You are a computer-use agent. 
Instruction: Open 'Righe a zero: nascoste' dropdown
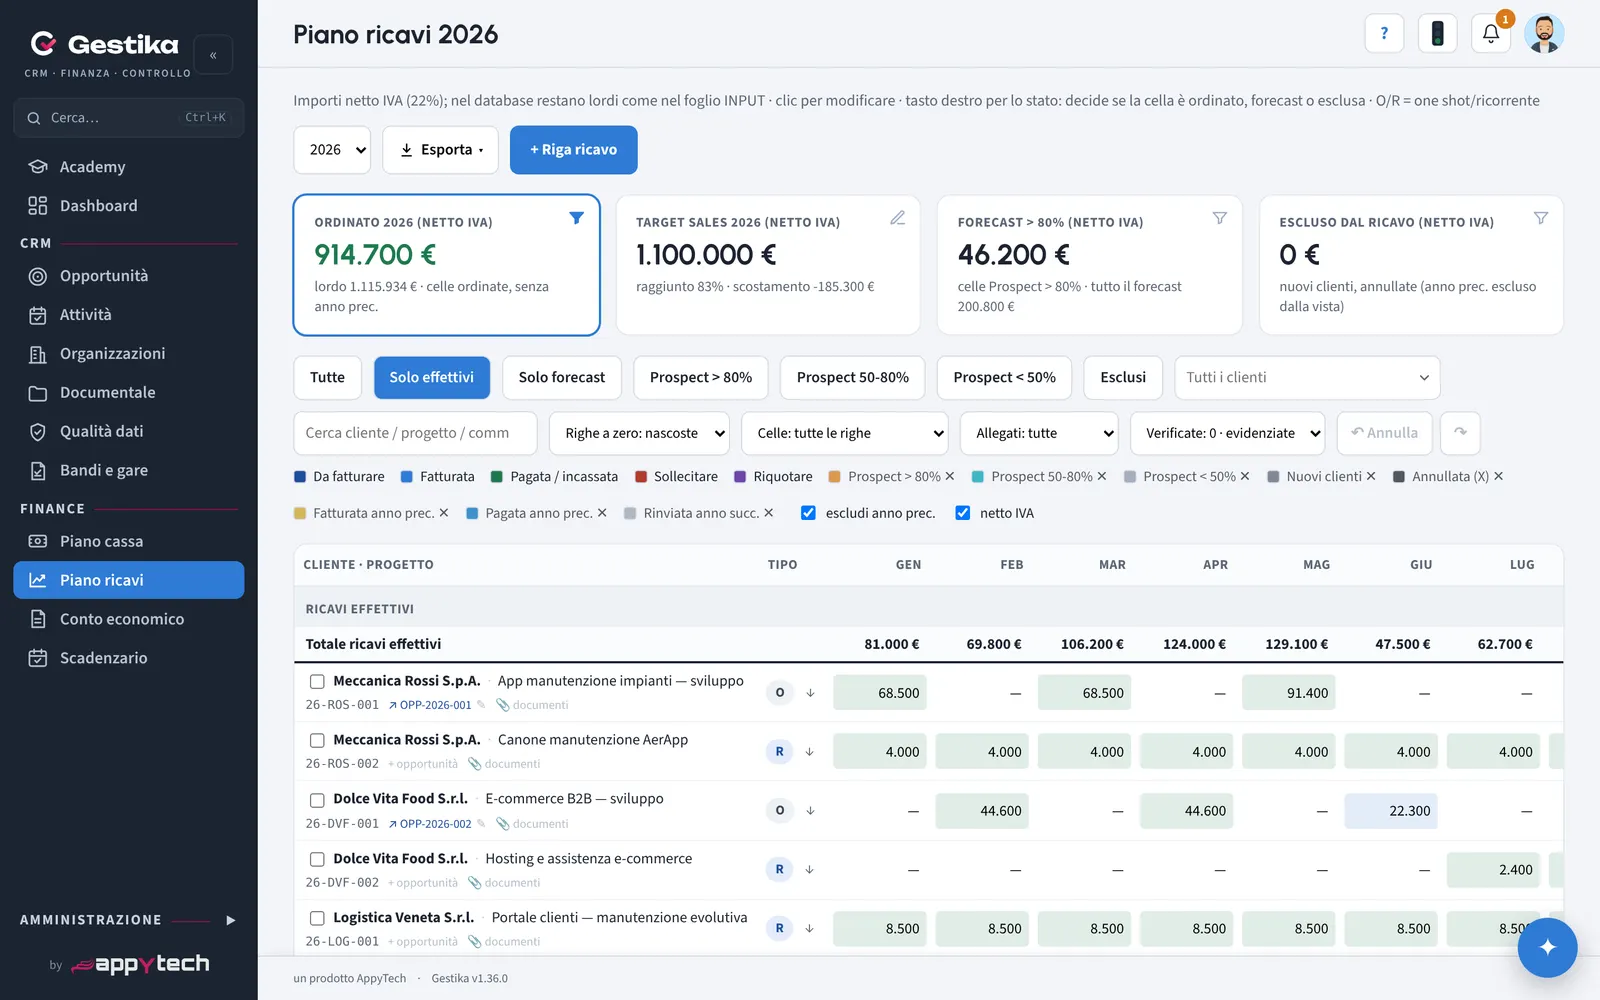coord(639,433)
